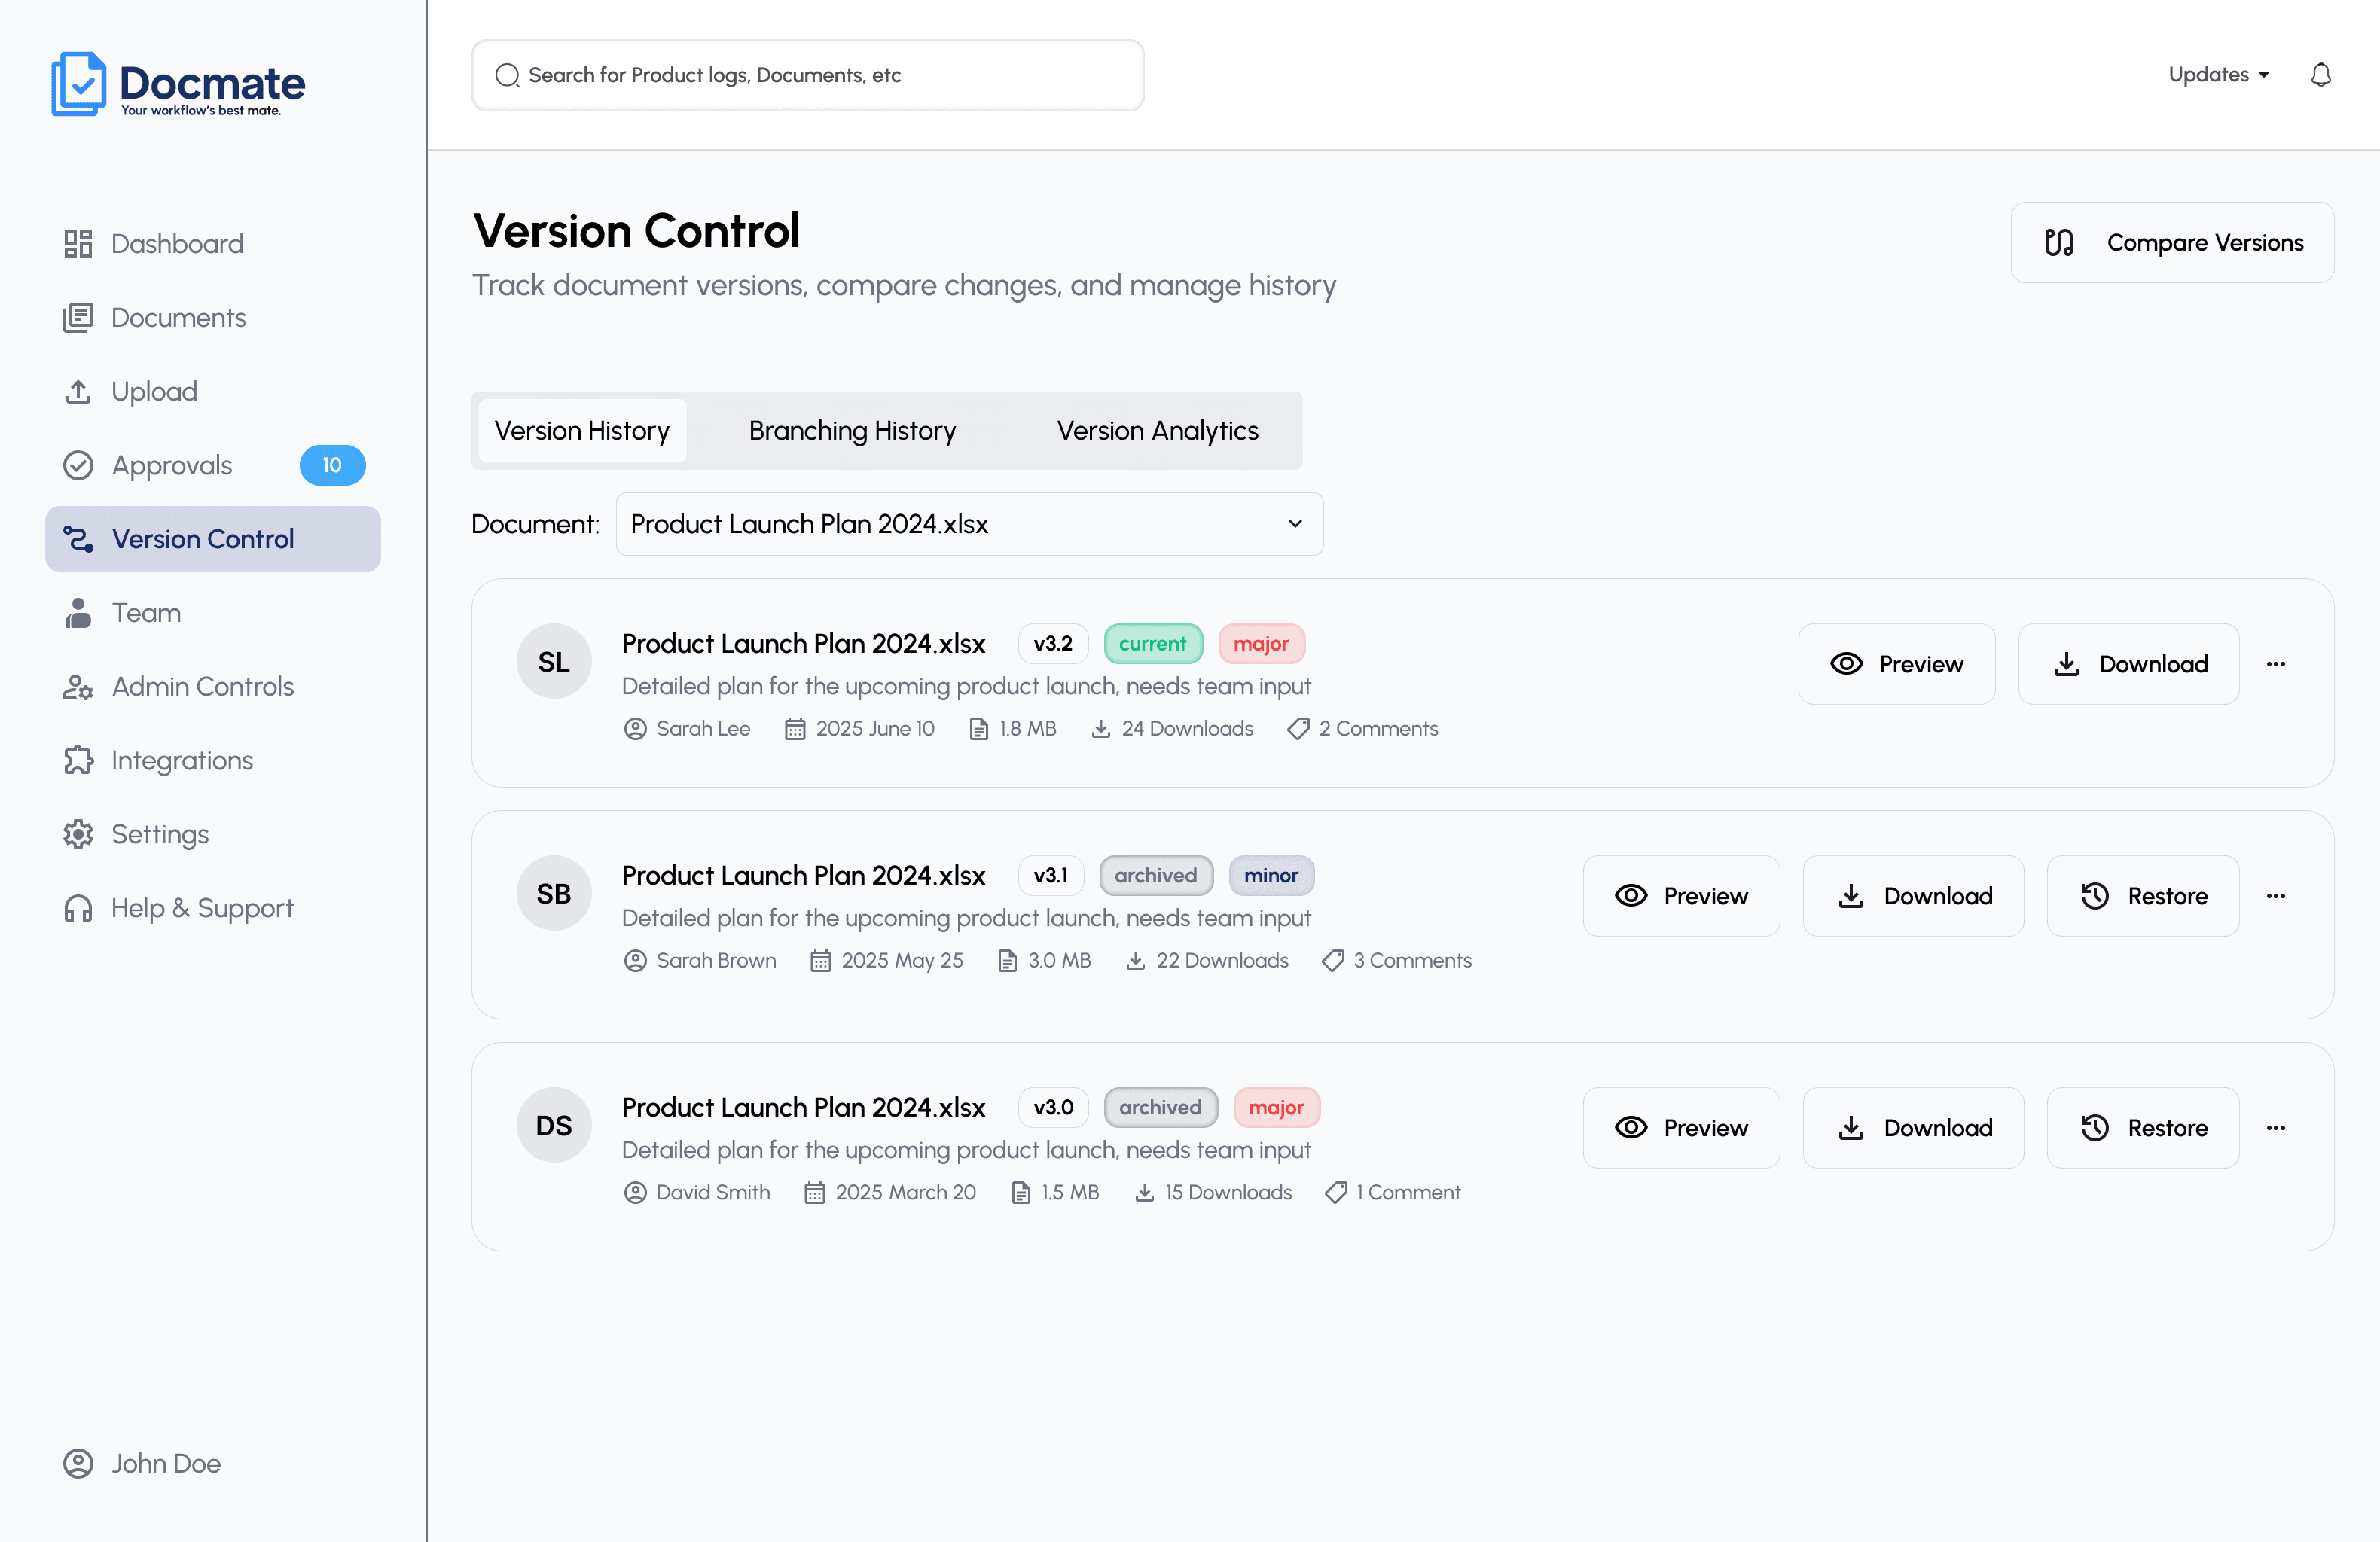2380x1542 pixels.
Task: Click the Version Control page heading
Action: click(x=636, y=231)
